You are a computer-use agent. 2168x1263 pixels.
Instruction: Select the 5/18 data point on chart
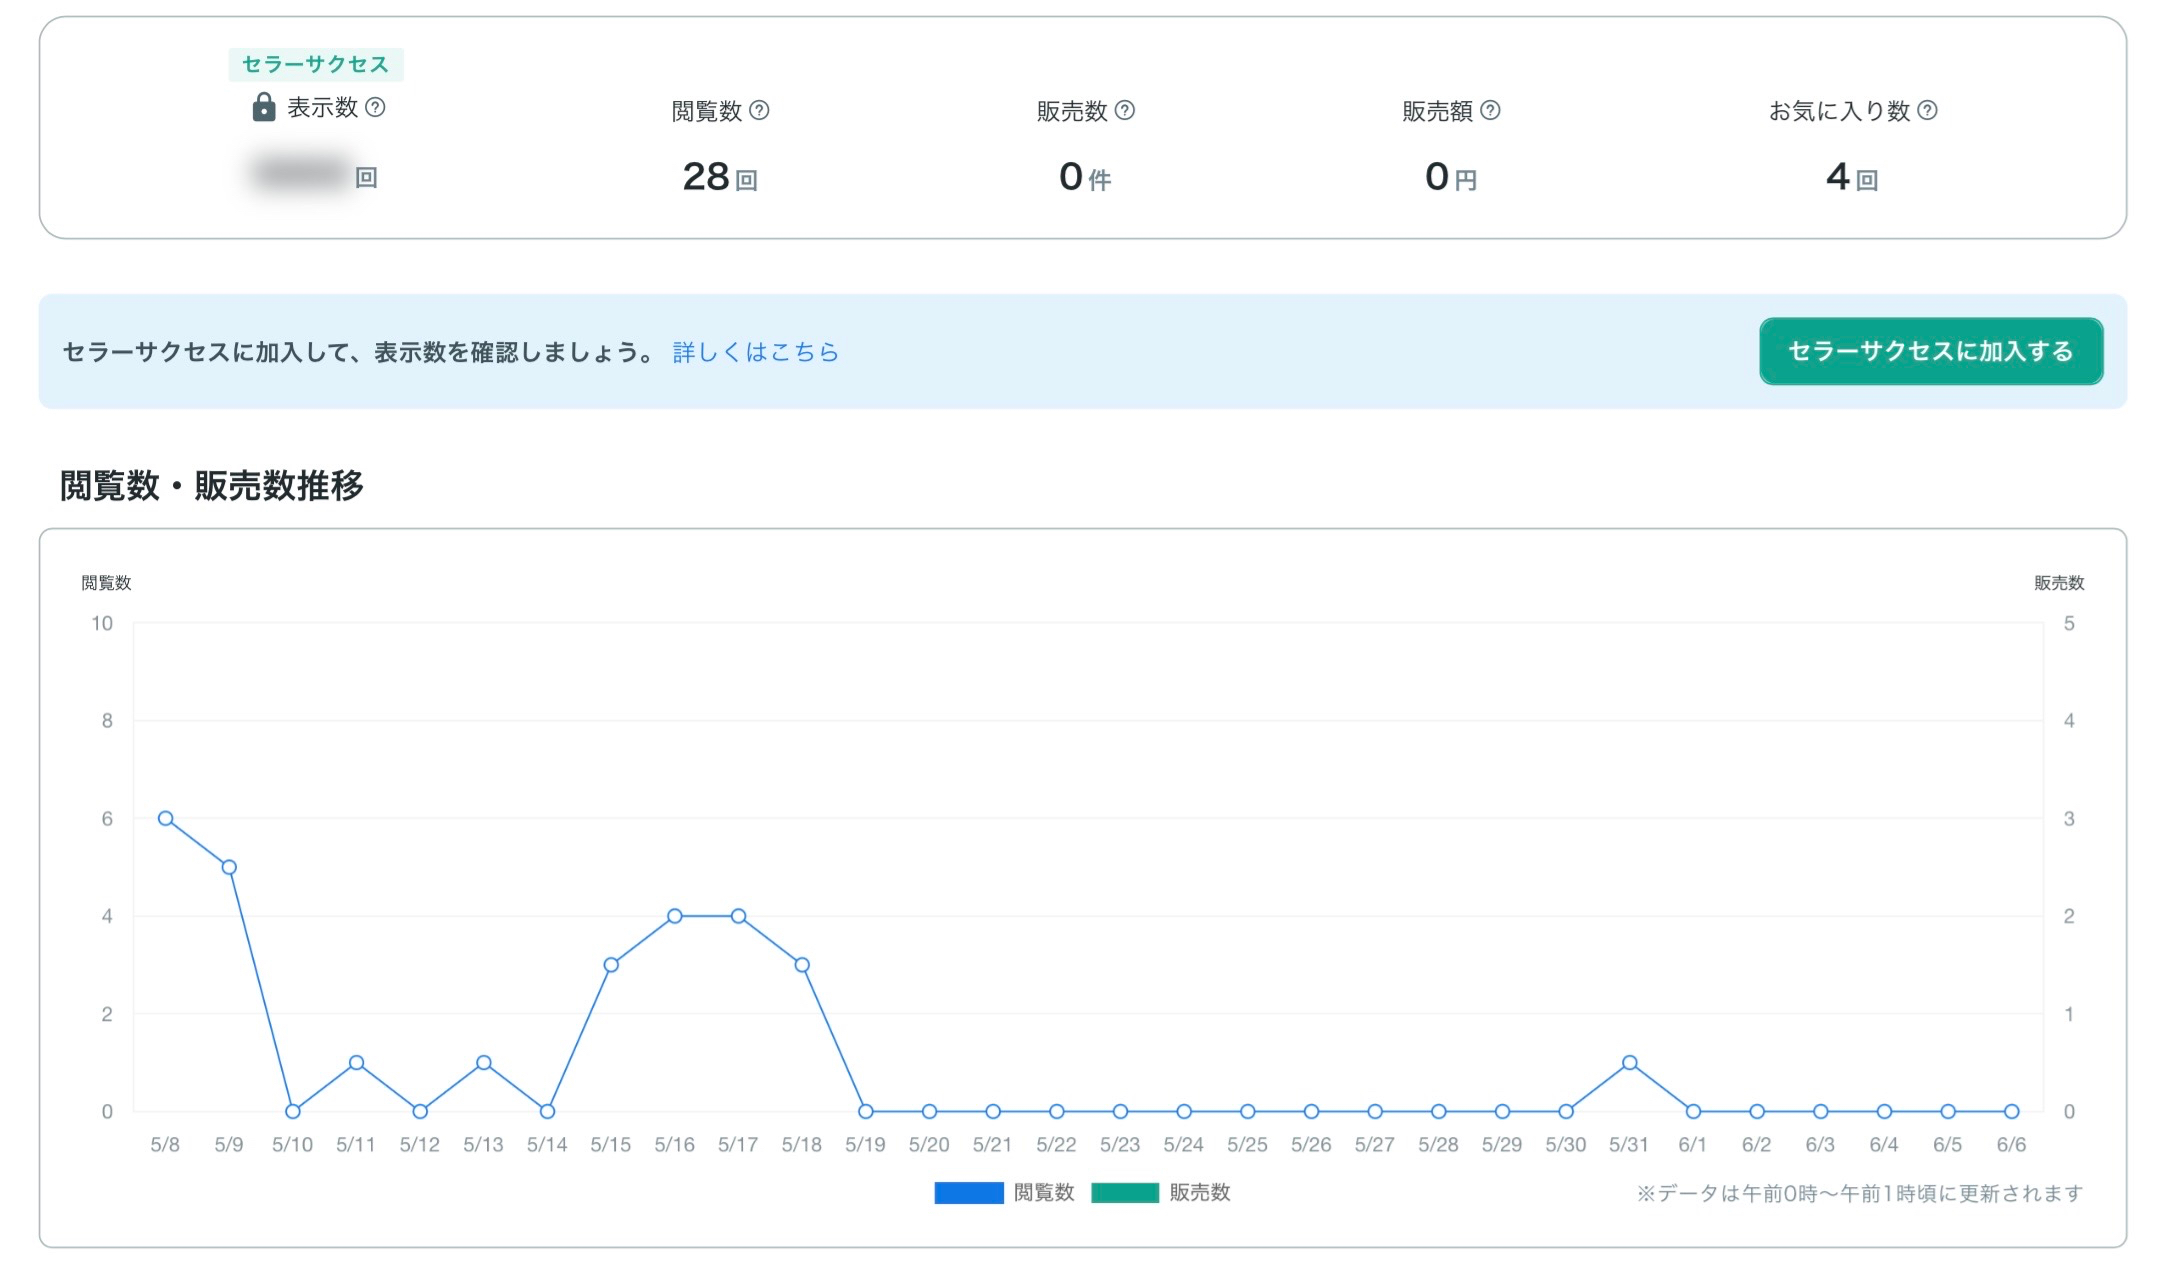(802, 965)
